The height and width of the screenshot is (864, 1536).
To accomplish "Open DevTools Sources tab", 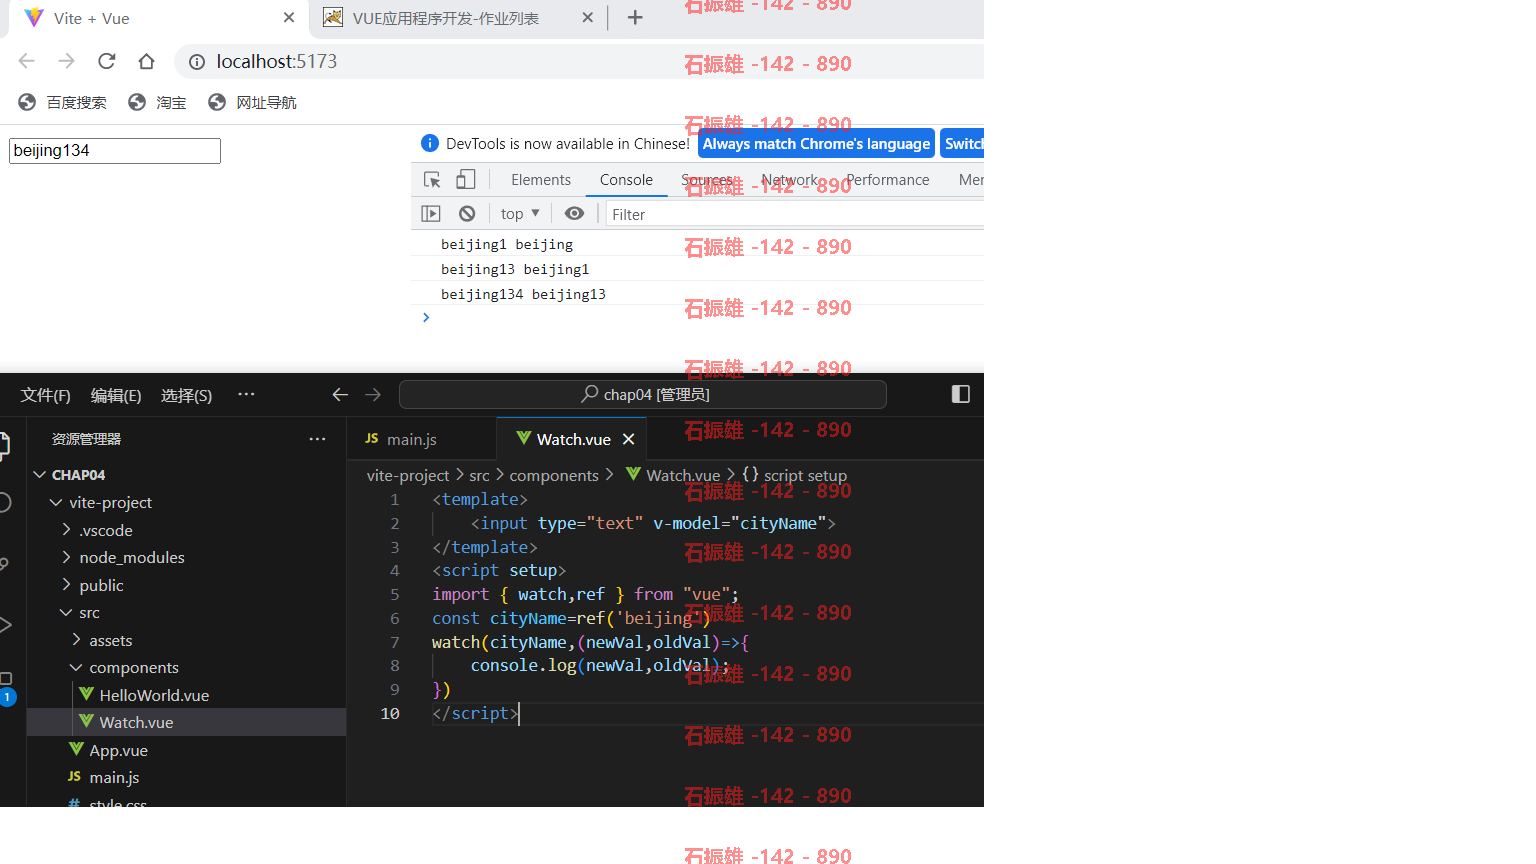I will pyautogui.click(x=707, y=180).
